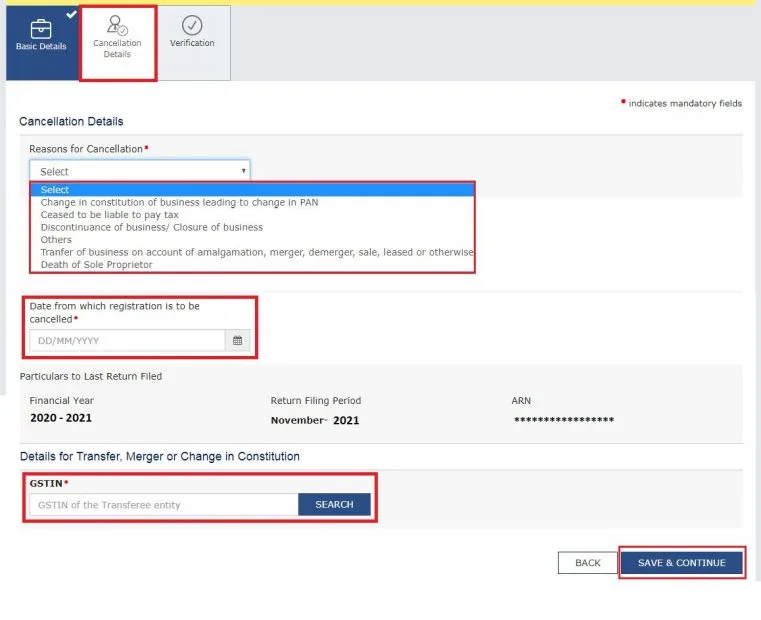Pick Ceased to be liable to pay tax
Screen dimensions: 761x620
point(252,215)
